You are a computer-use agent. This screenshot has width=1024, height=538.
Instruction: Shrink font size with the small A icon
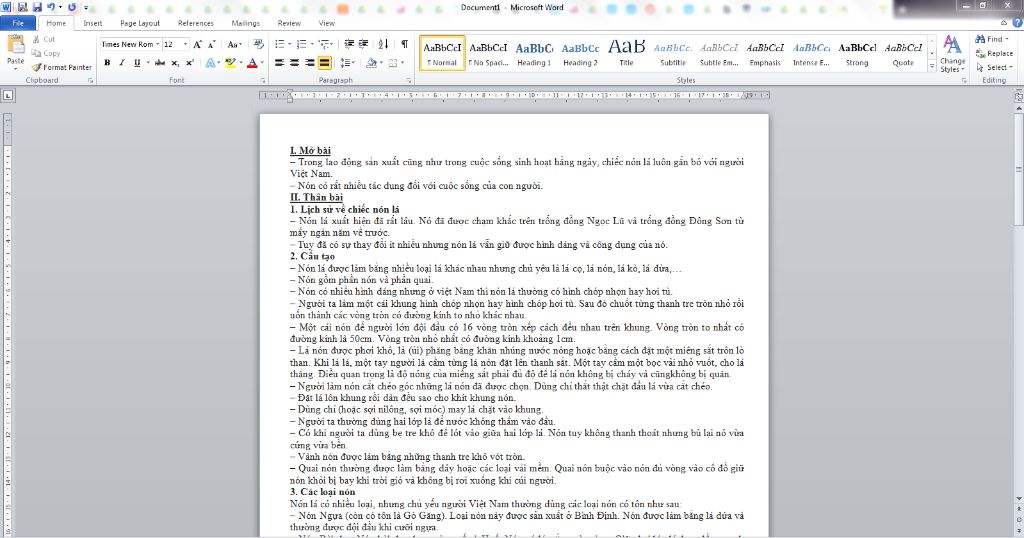click(x=212, y=44)
